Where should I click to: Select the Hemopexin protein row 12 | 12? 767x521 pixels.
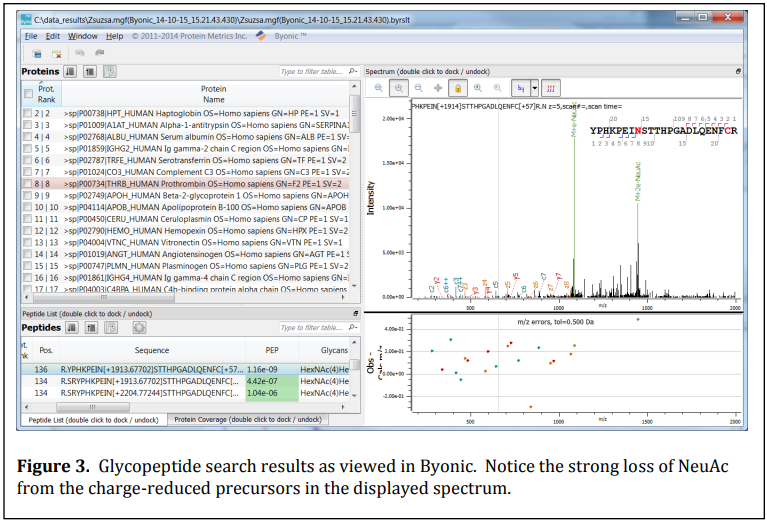pyautogui.click(x=186, y=231)
